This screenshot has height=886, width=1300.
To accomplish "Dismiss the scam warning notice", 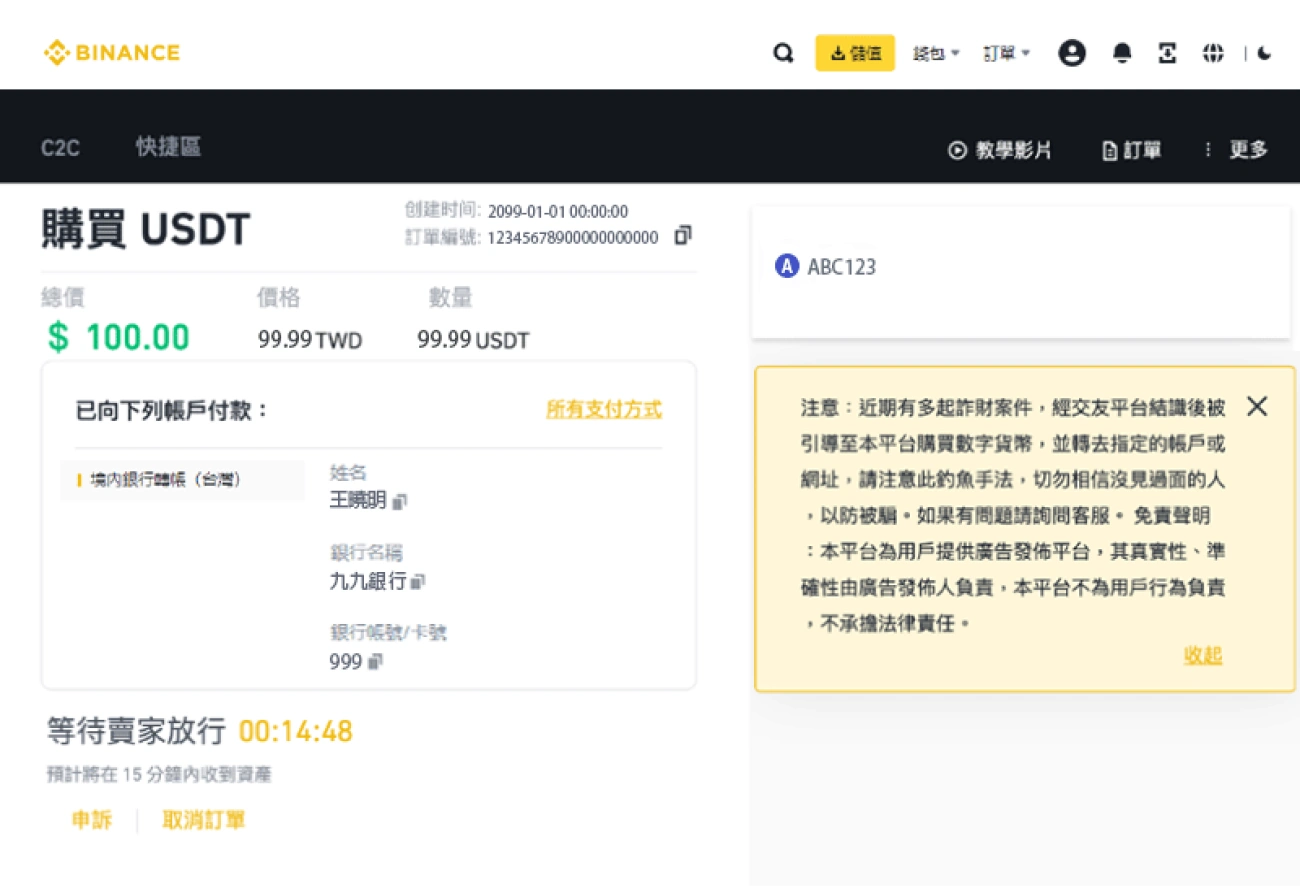I will pyautogui.click(x=1257, y=406).
